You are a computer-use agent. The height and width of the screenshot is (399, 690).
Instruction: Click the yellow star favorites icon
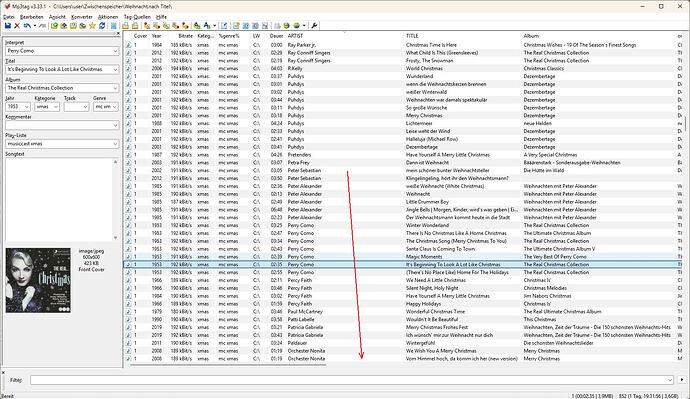(x=92, y=26)
